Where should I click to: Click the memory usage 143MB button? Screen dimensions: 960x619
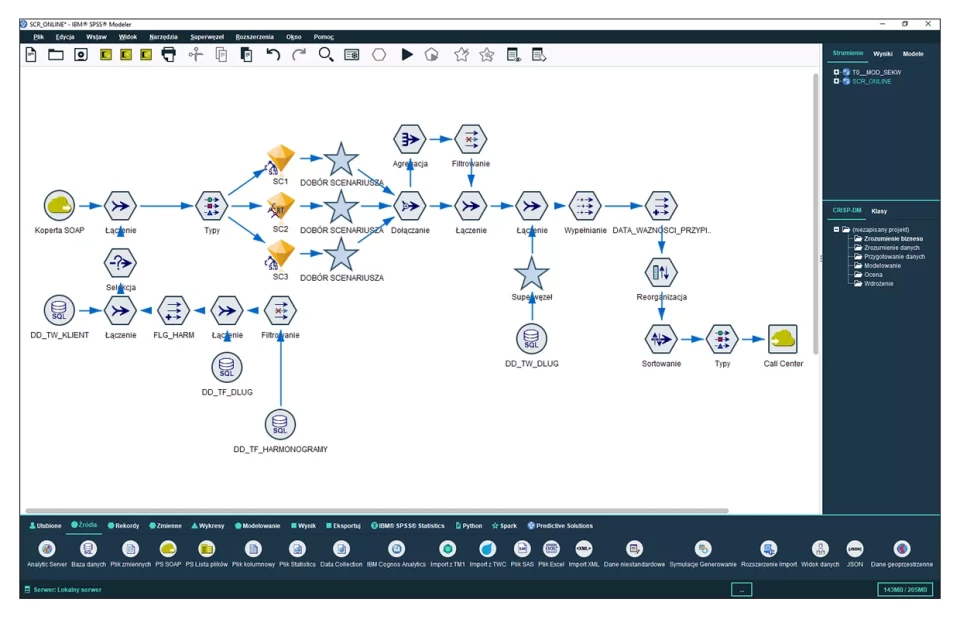[904, 590]
